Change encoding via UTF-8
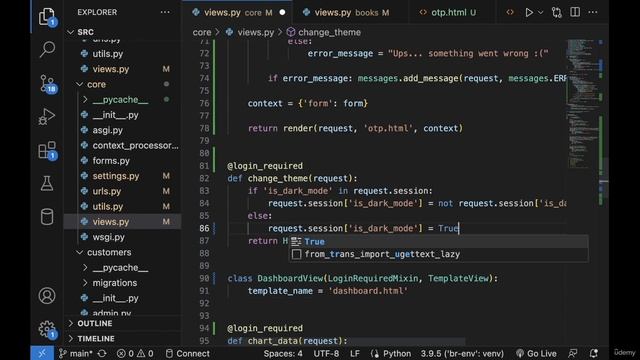The width and height of the screenshot is (640, 360). (326, 353)
